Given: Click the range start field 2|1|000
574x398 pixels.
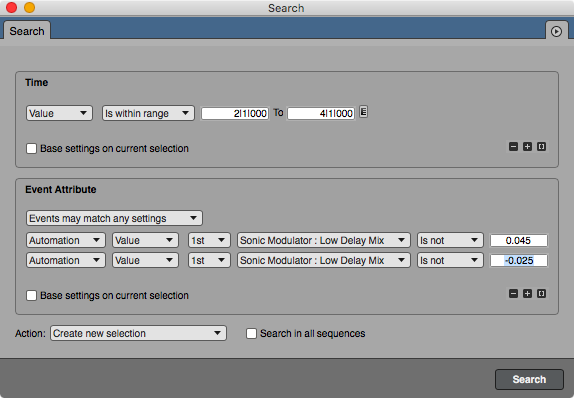Looking at the screenshot, I should pyautogui.click(x=235, y=113).
